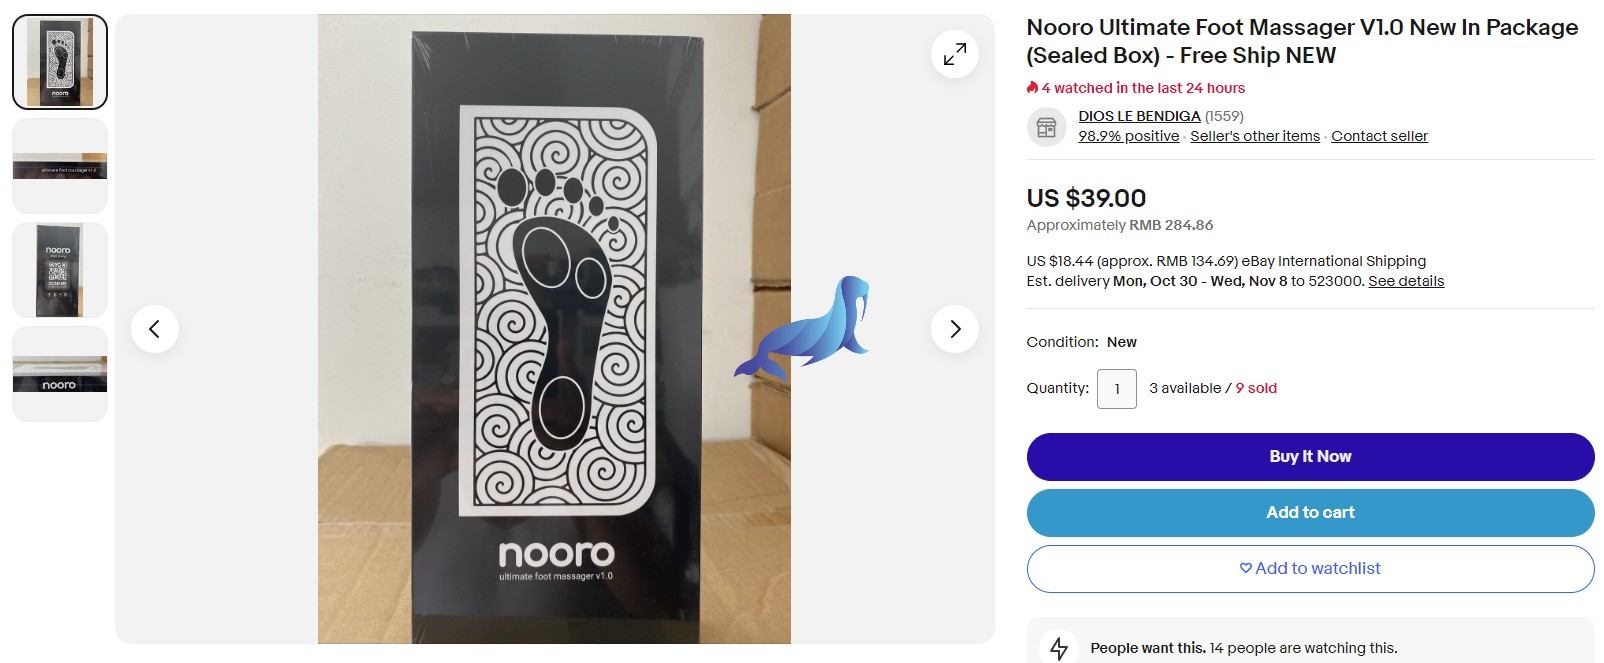Click the seller storefront avatar icon
Image resolution: width=1604 pixels, height=663 pixels.
tap(1046, 127)
